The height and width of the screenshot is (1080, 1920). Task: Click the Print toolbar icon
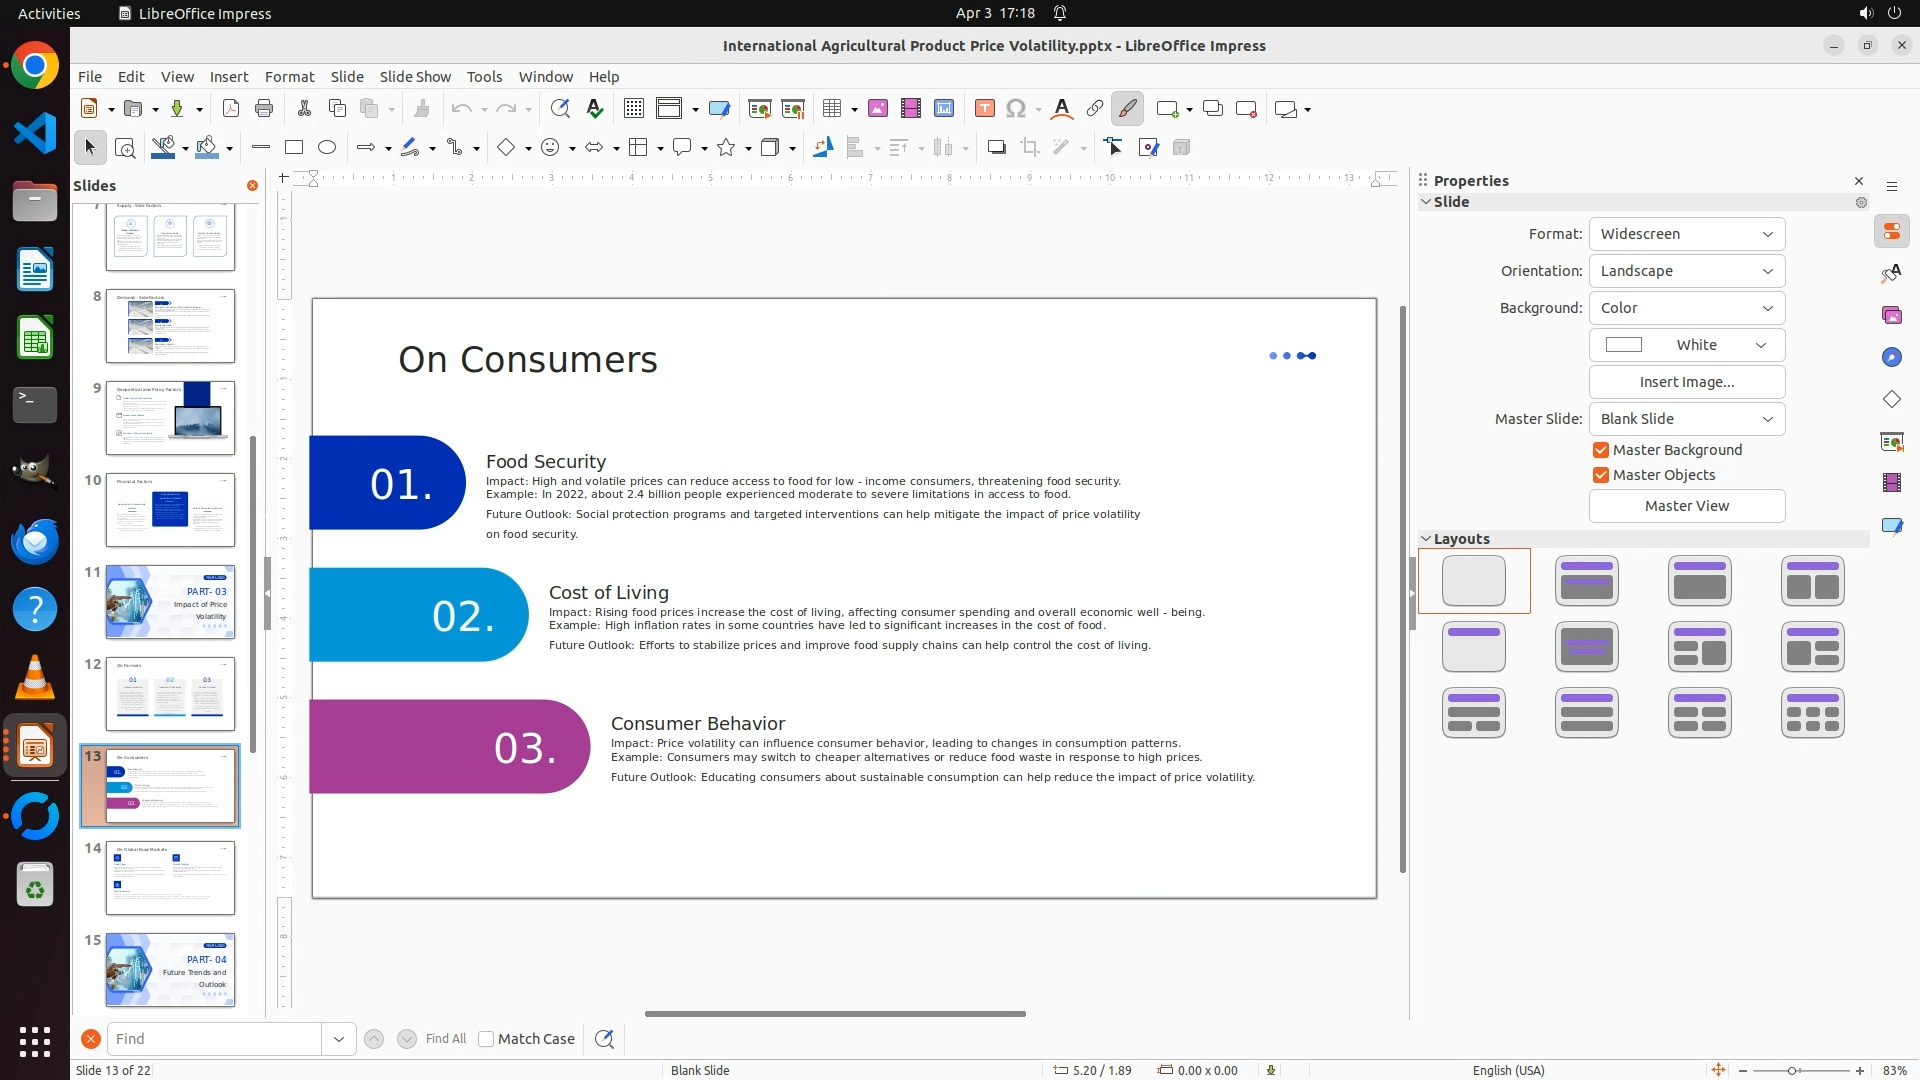click(x=264, y=109)
